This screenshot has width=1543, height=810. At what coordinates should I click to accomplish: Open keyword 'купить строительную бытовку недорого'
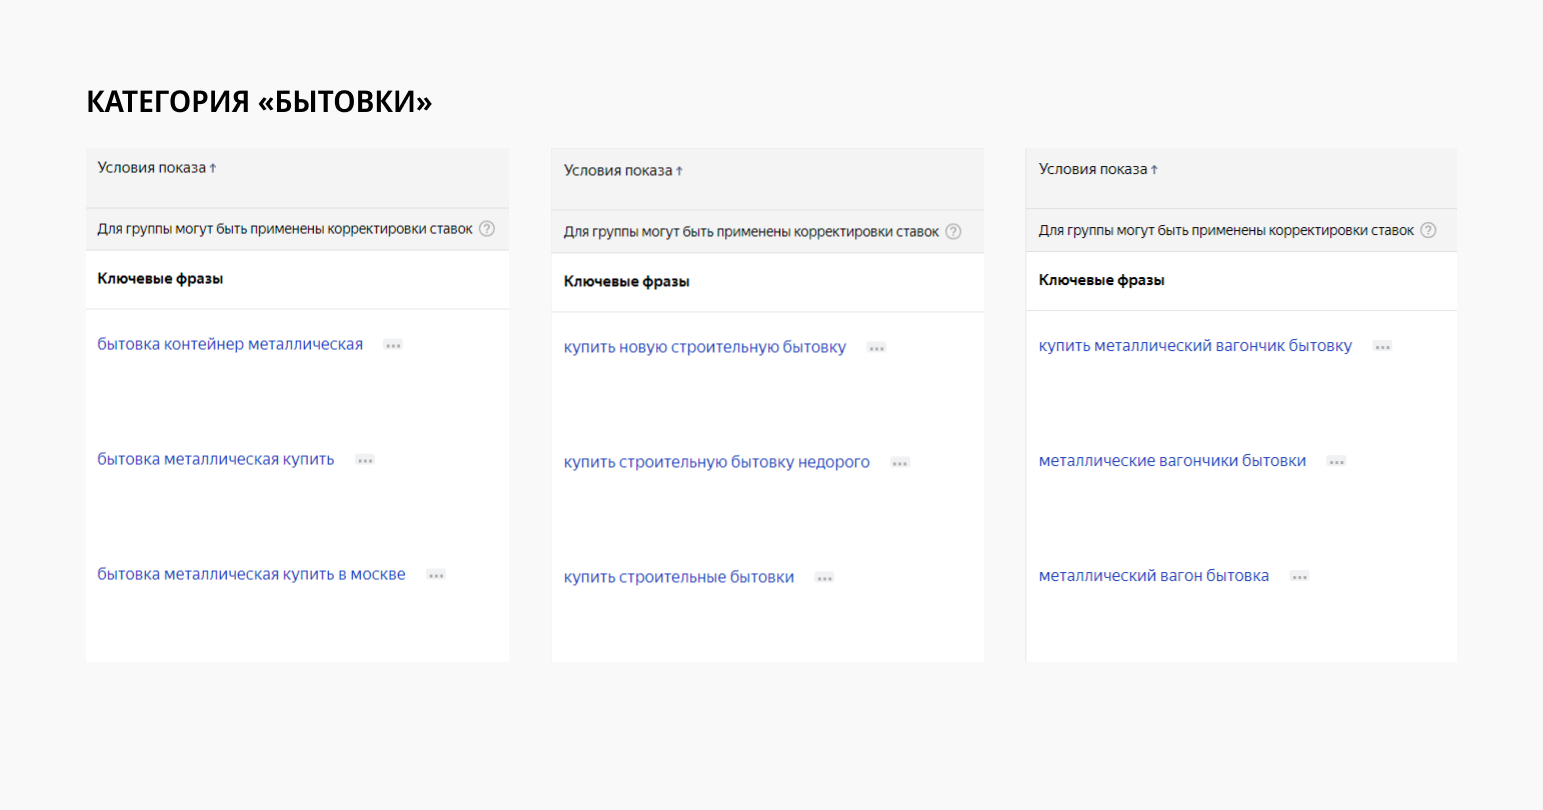coord(716,463)
